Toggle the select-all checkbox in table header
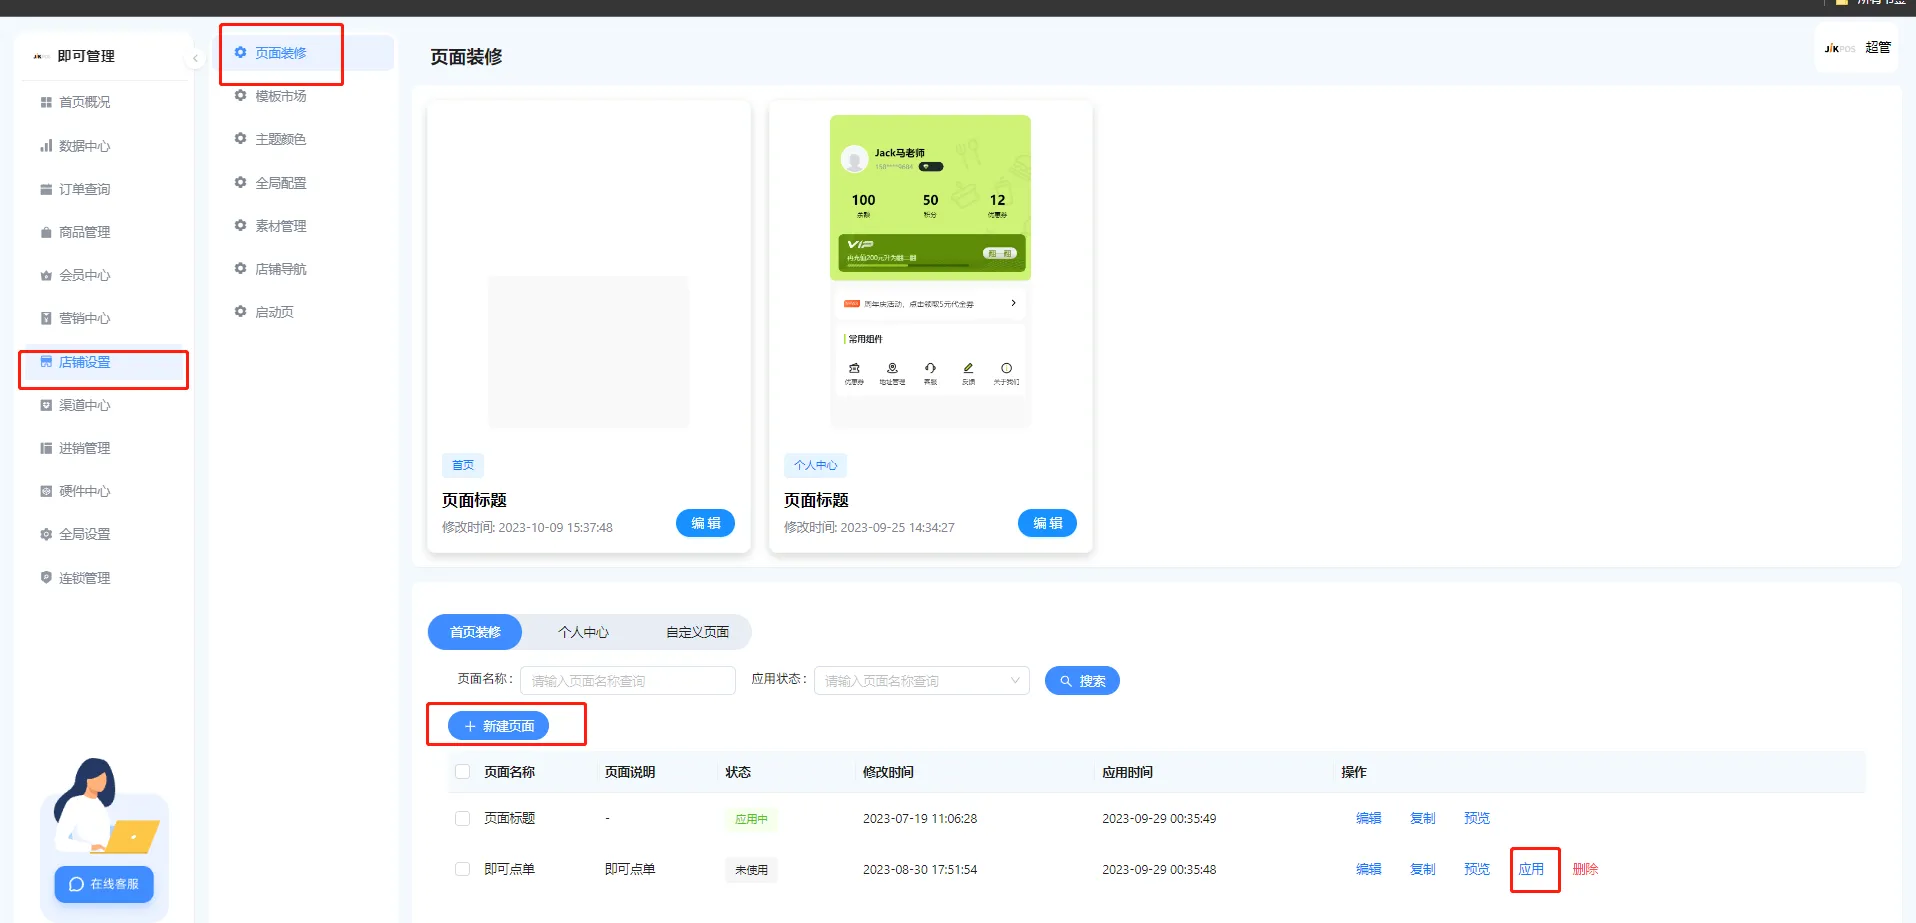The height and width of the screenshot is (923, 1916). pyautogui.click(x=462, y=772)
